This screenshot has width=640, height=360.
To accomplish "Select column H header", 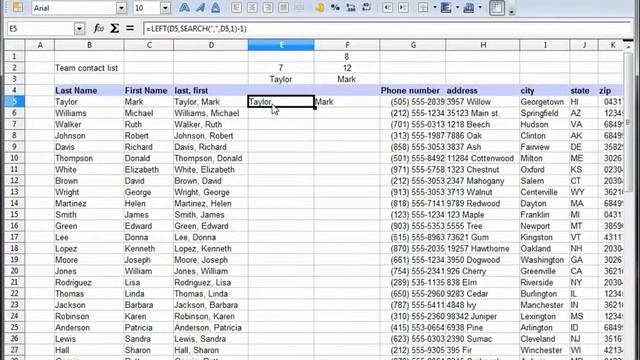I will pos(483,45).
